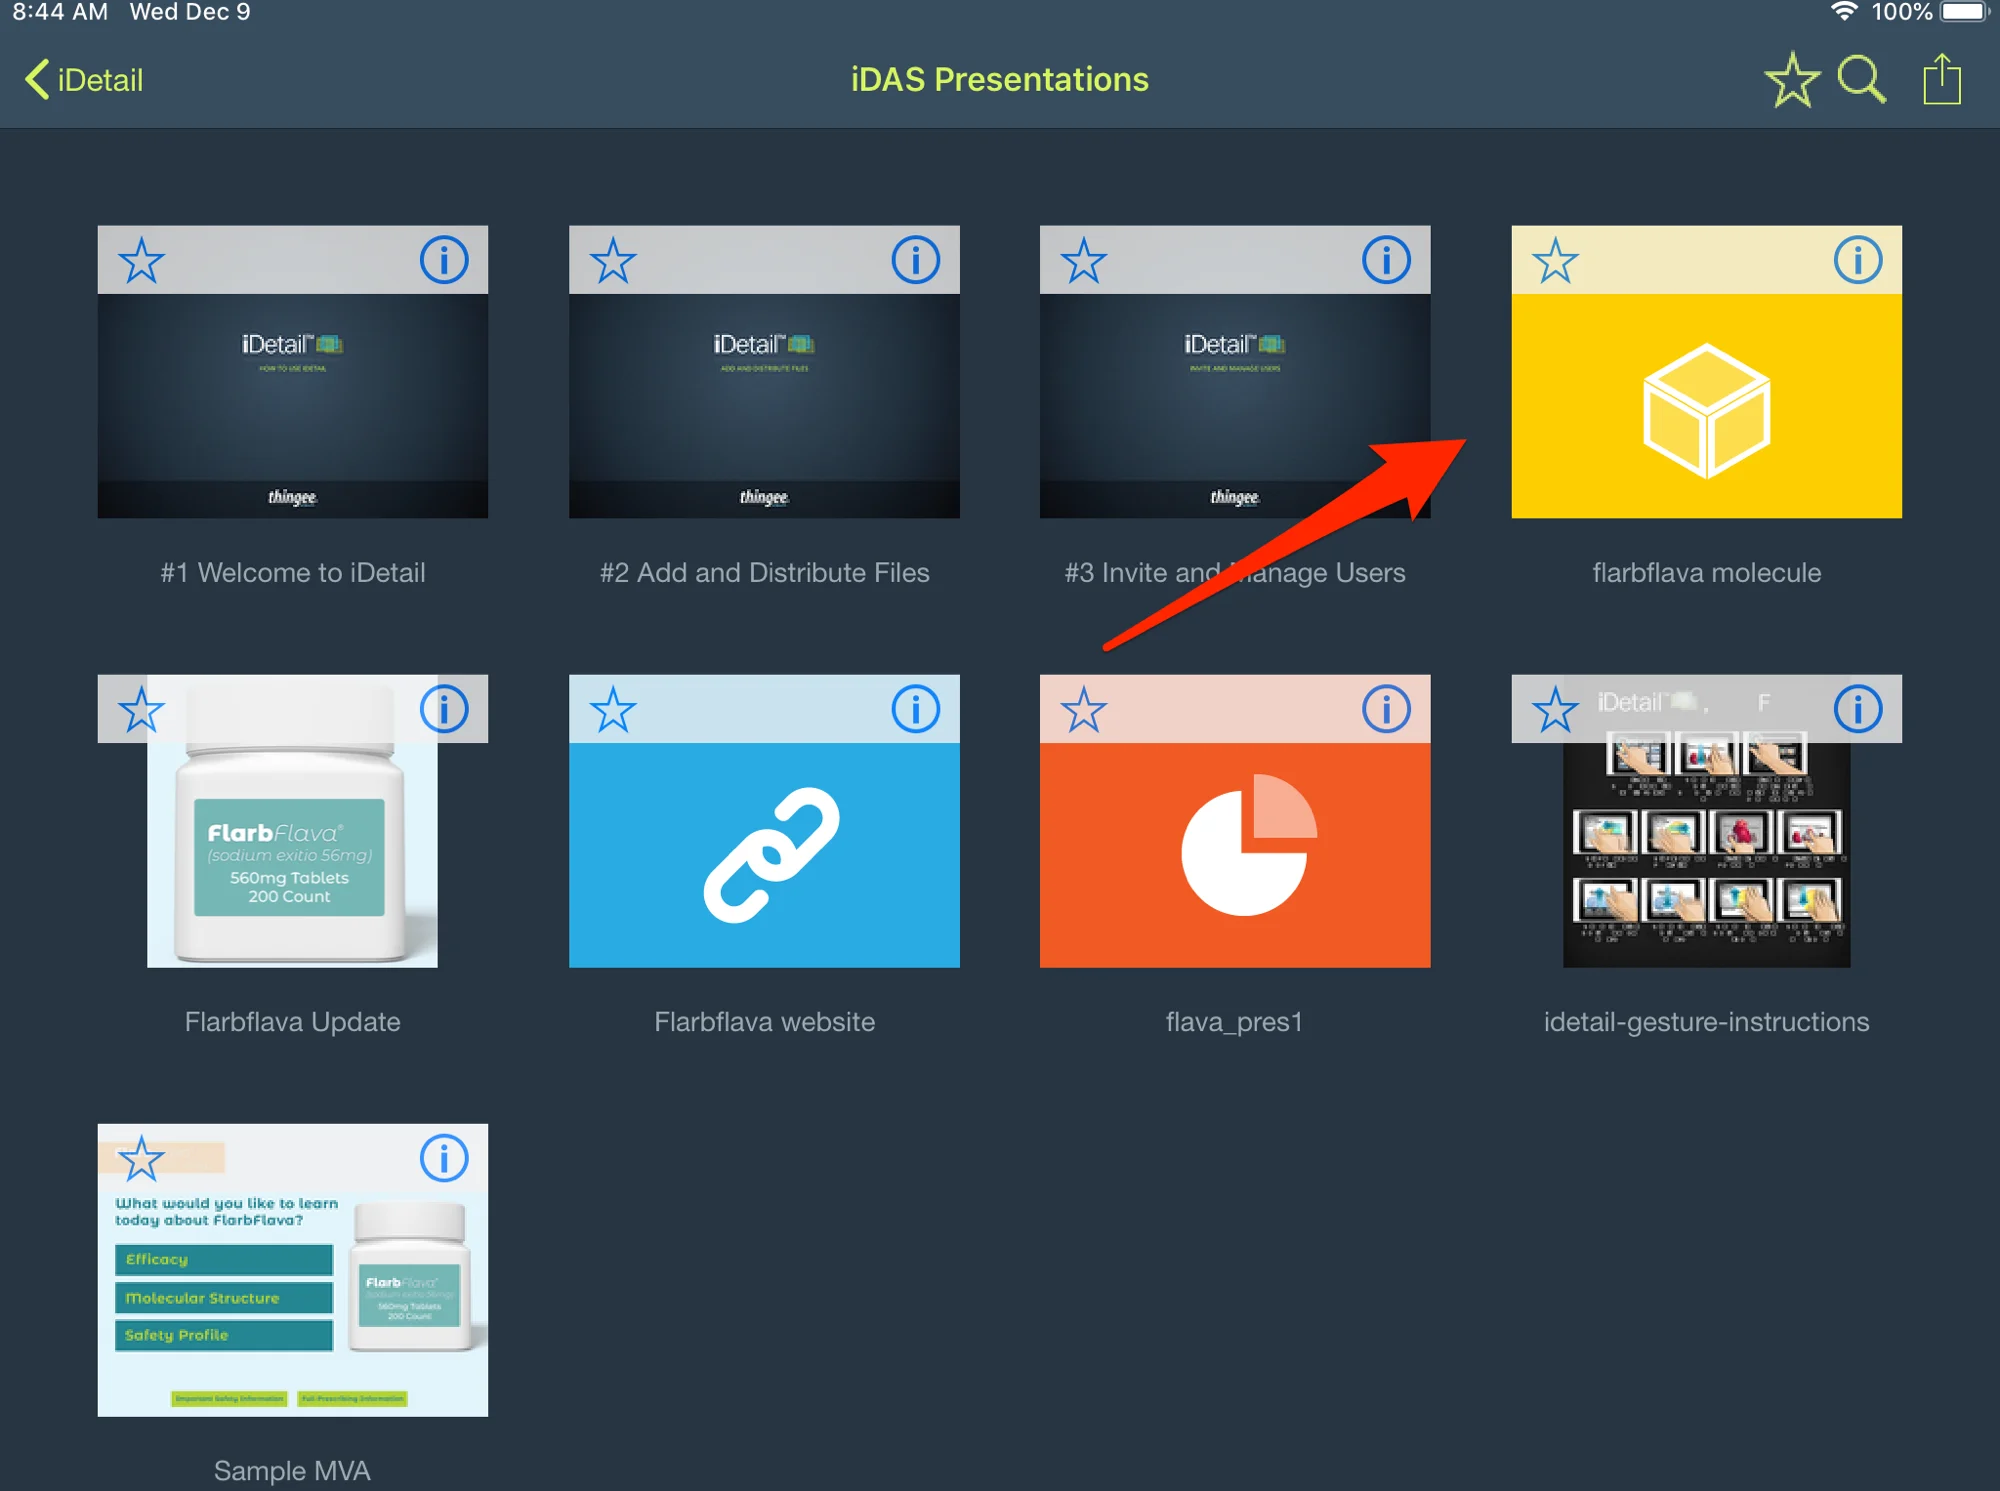Show info for flarbflava molecule

tap(1857, 260)
